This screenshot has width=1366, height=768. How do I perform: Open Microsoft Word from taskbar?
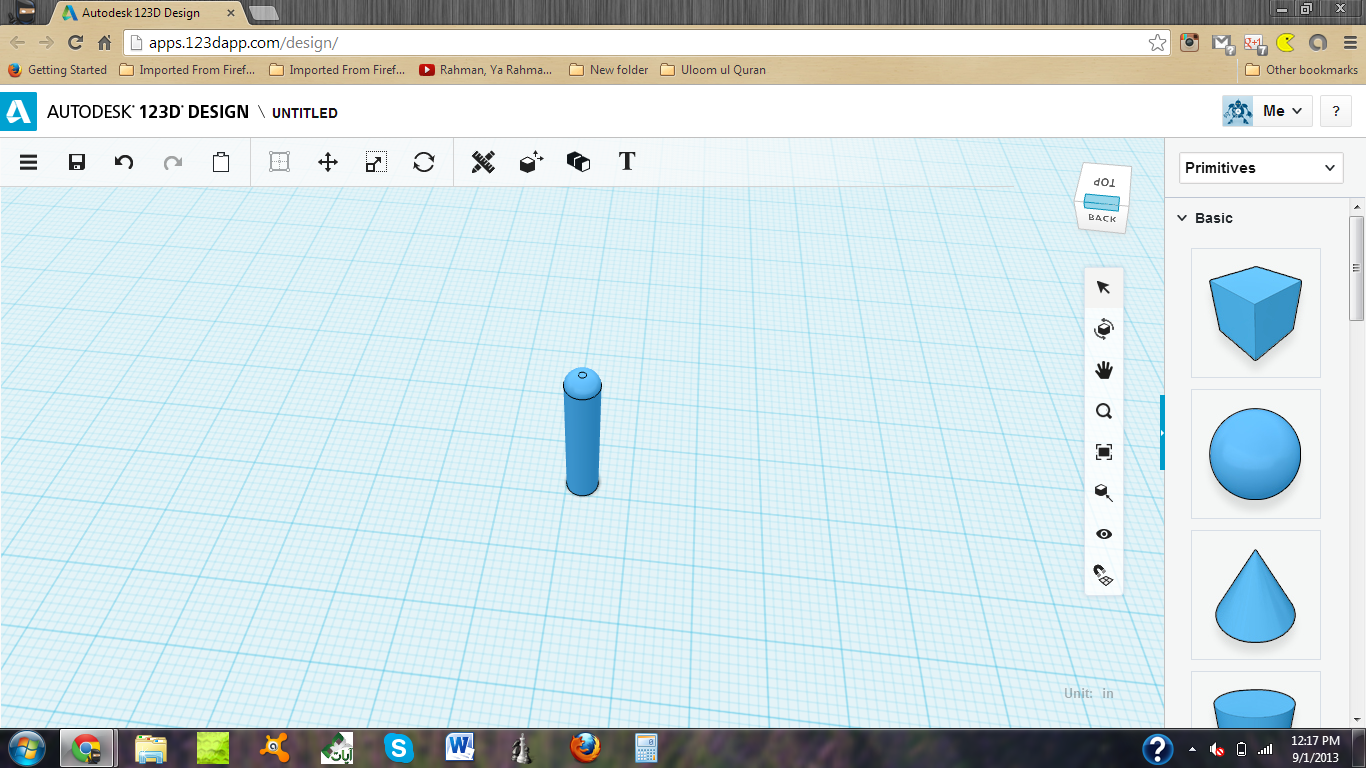(x=460, y=748)
